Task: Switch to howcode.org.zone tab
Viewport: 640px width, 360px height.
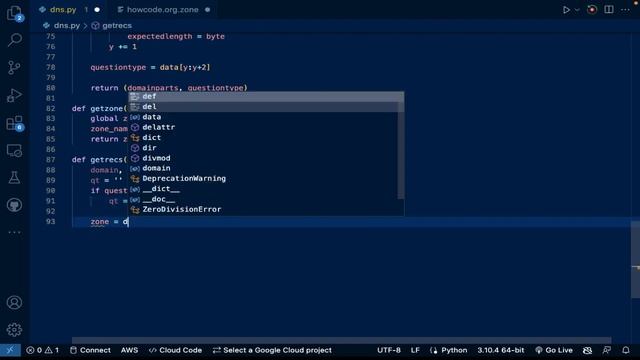Action: click(162, 9)
